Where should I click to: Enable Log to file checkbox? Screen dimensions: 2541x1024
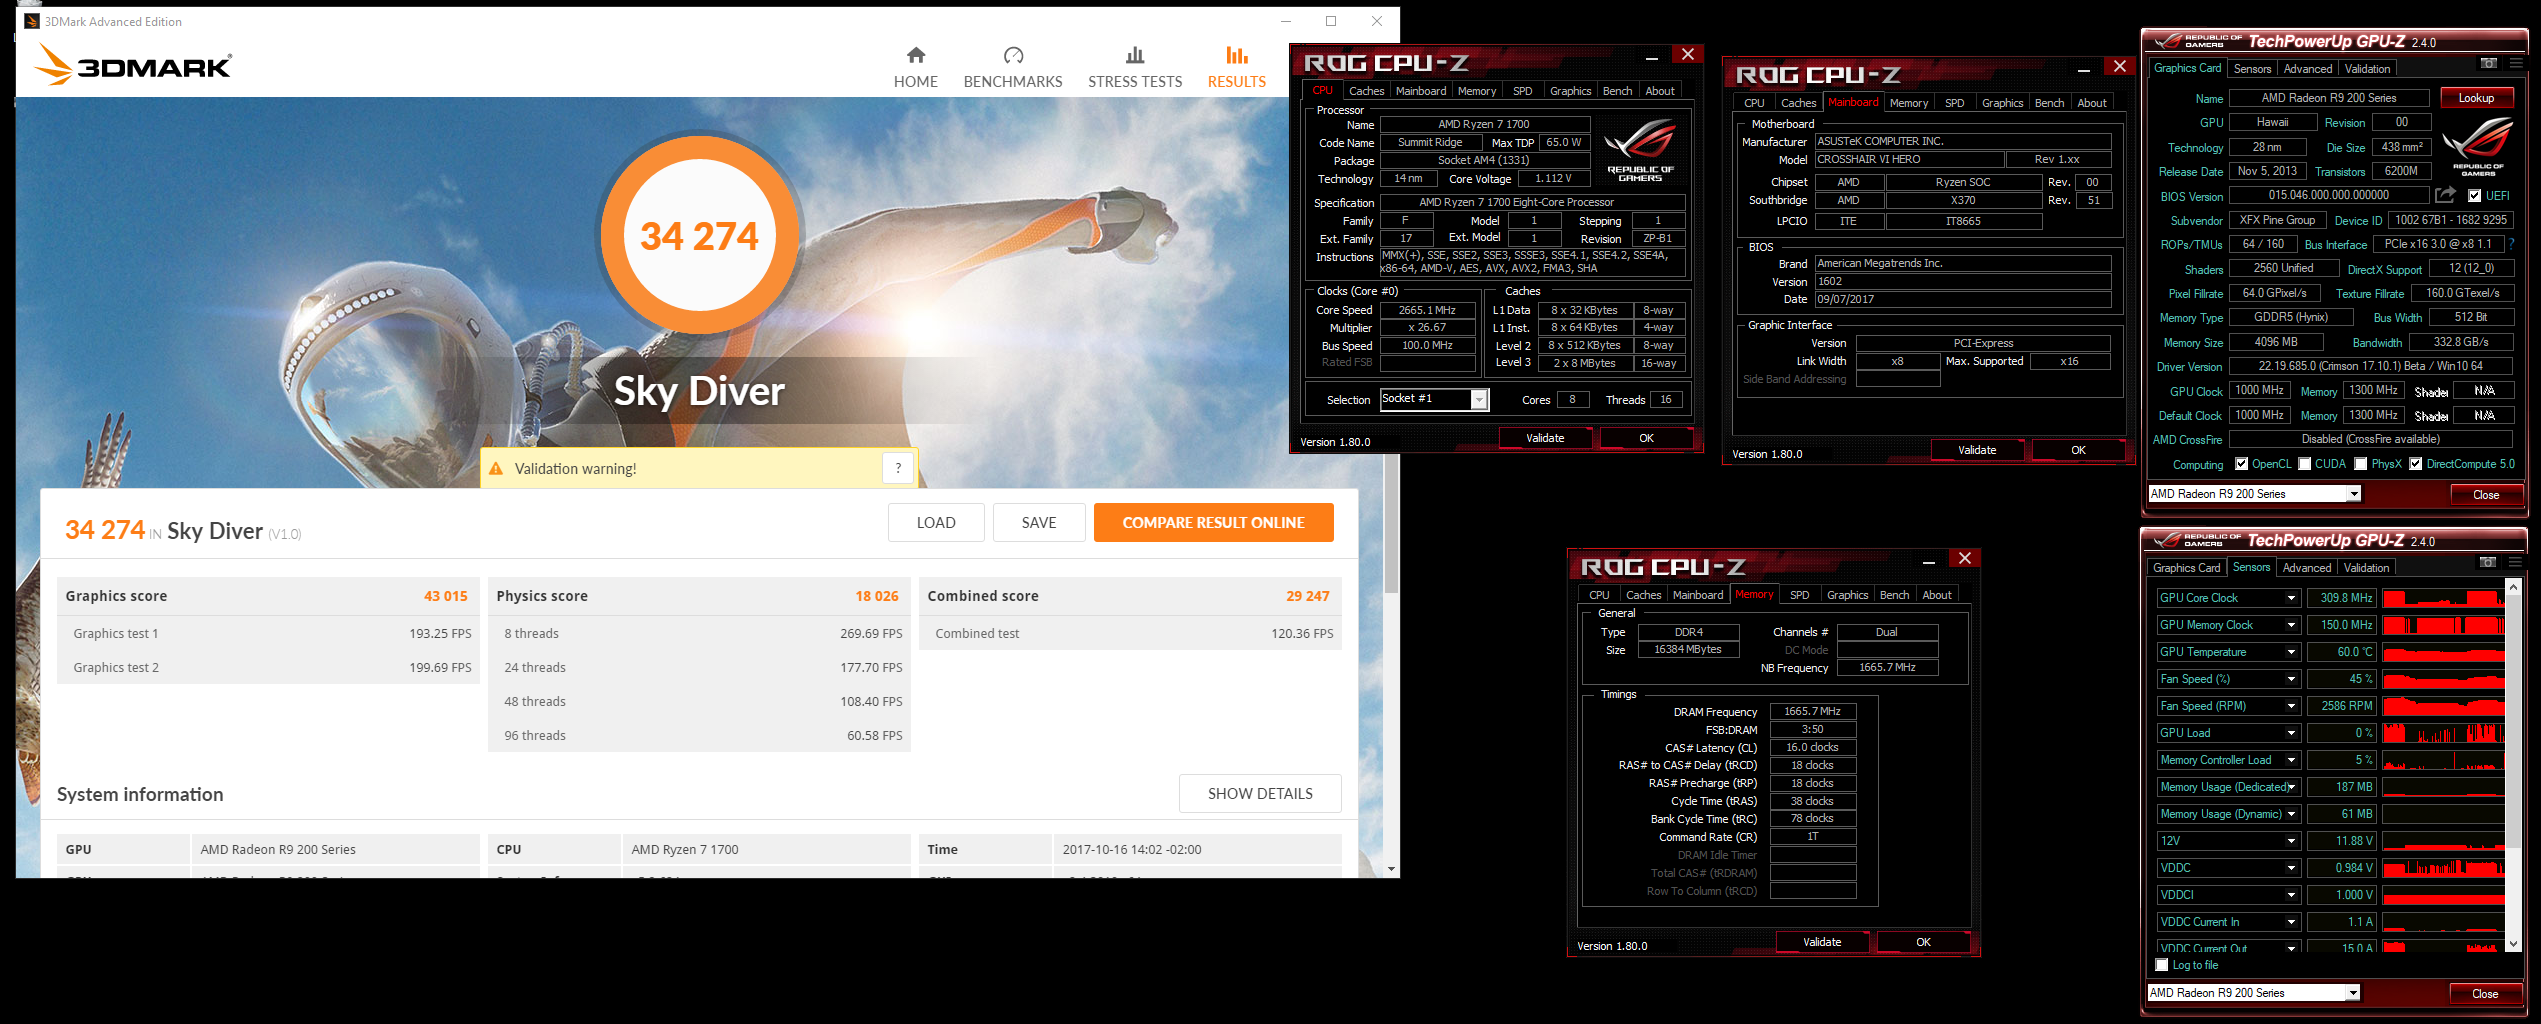pos(2162,965)
